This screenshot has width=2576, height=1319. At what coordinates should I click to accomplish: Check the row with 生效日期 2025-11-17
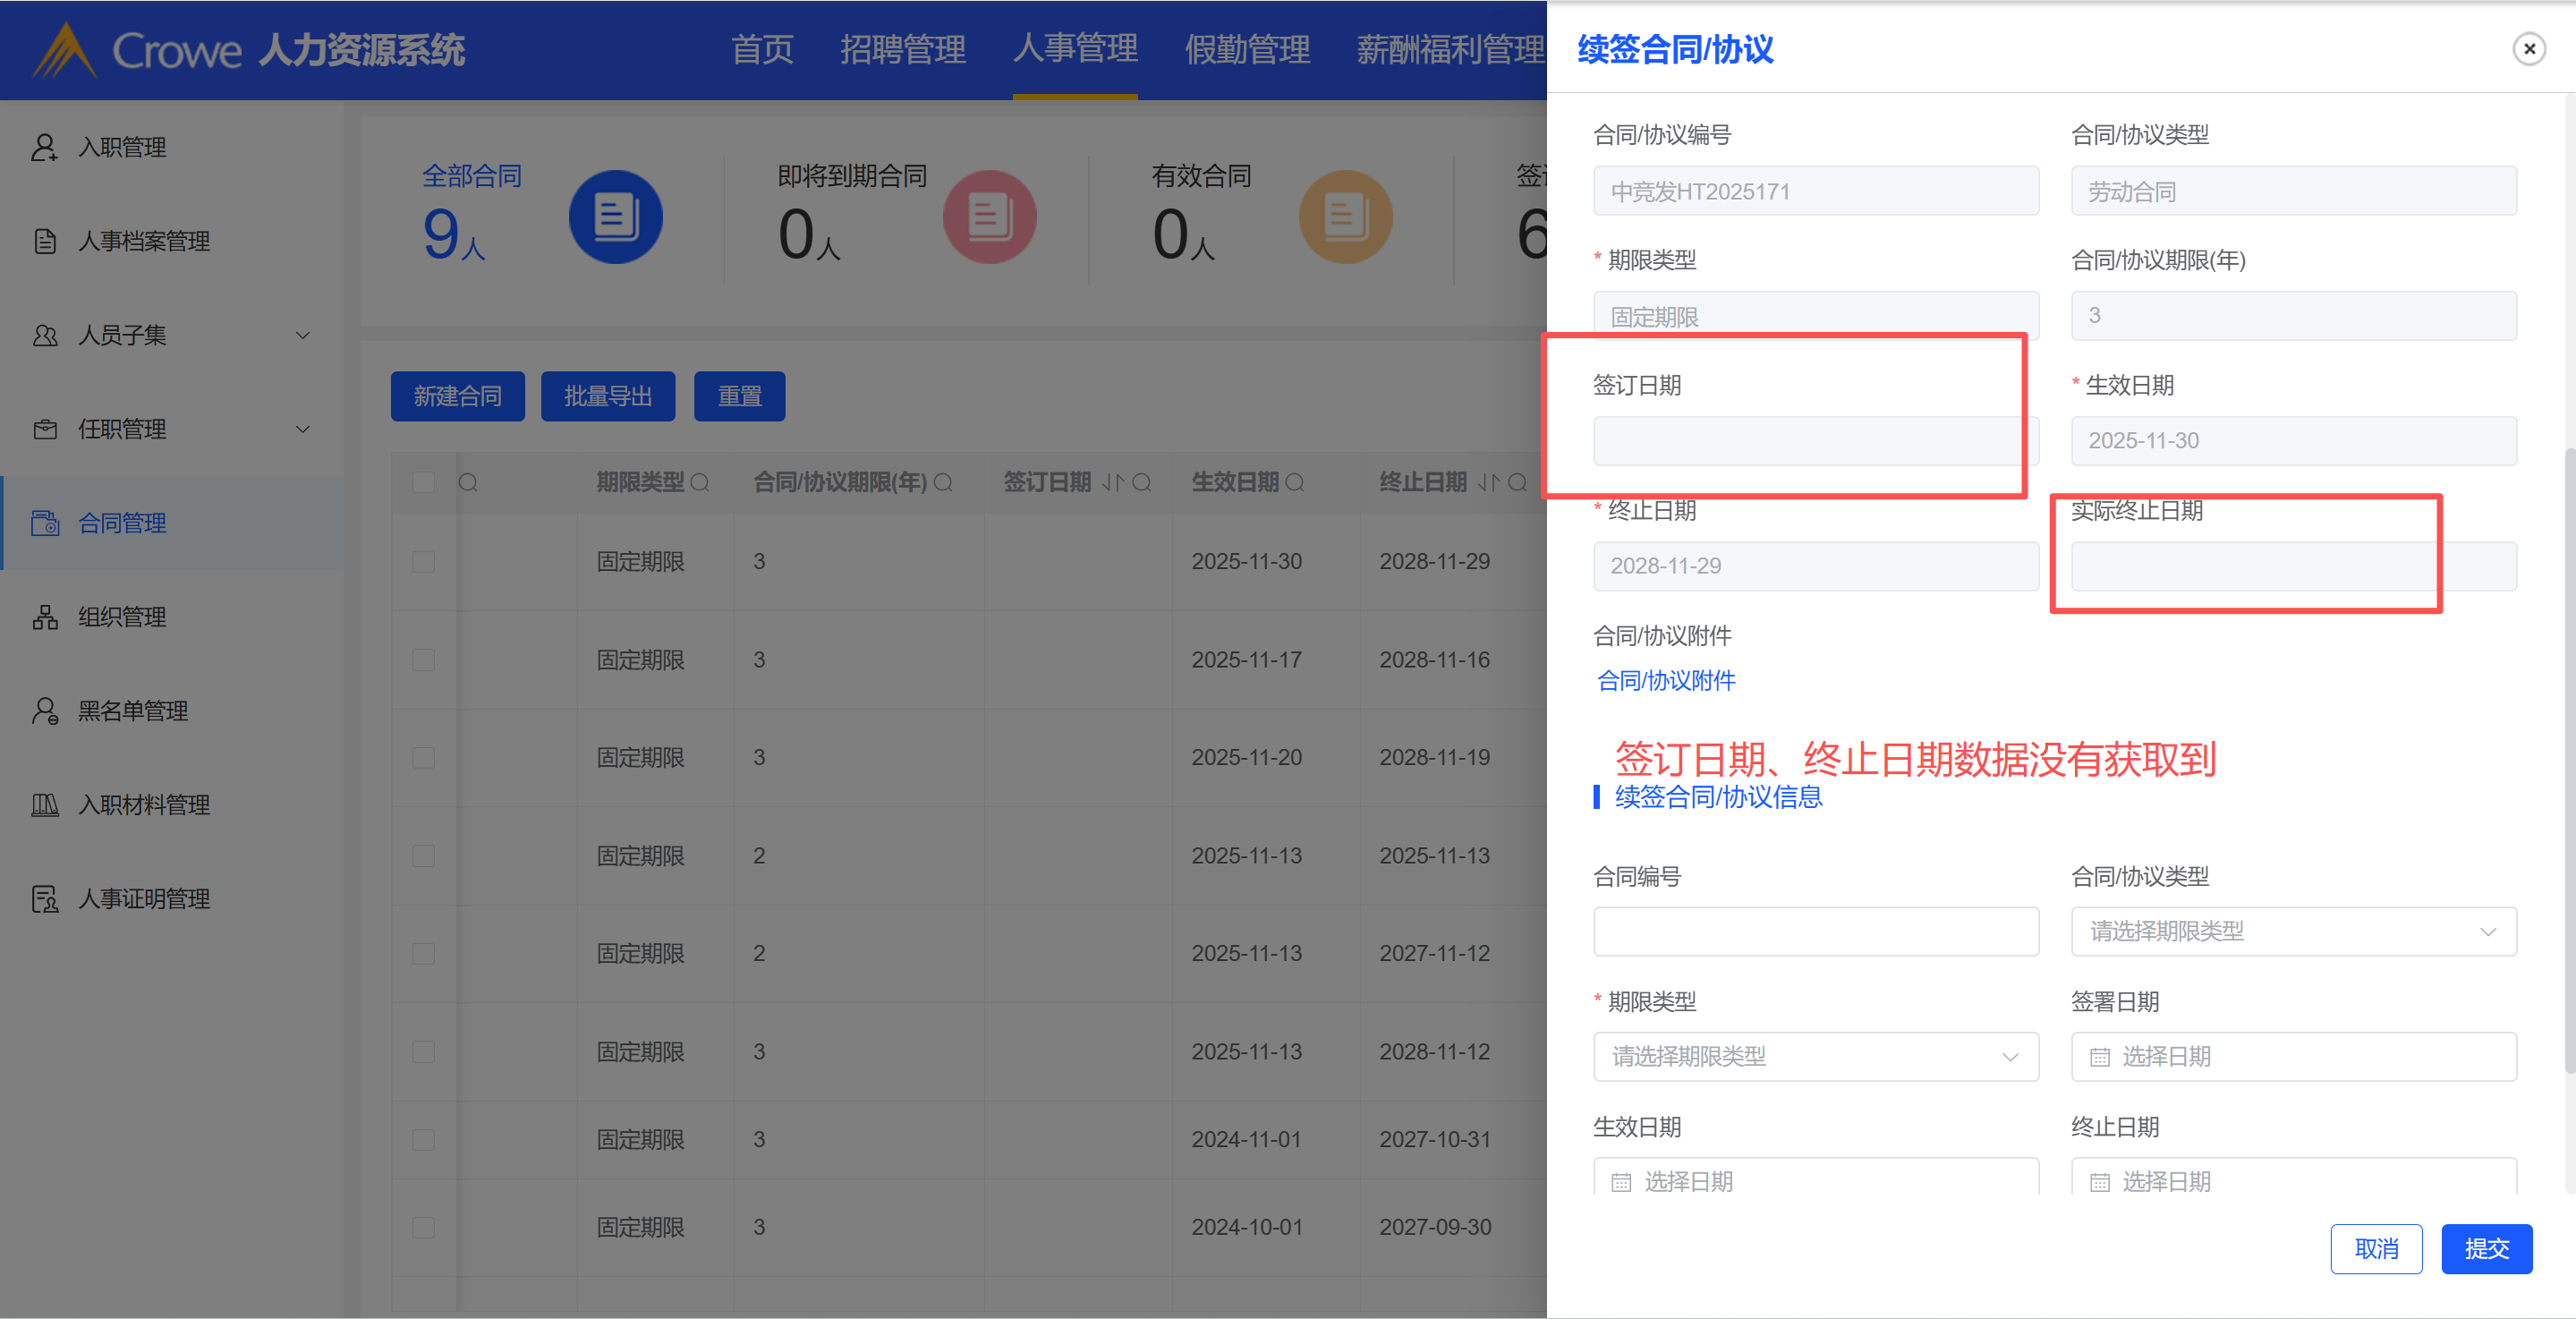click(424, 660)
